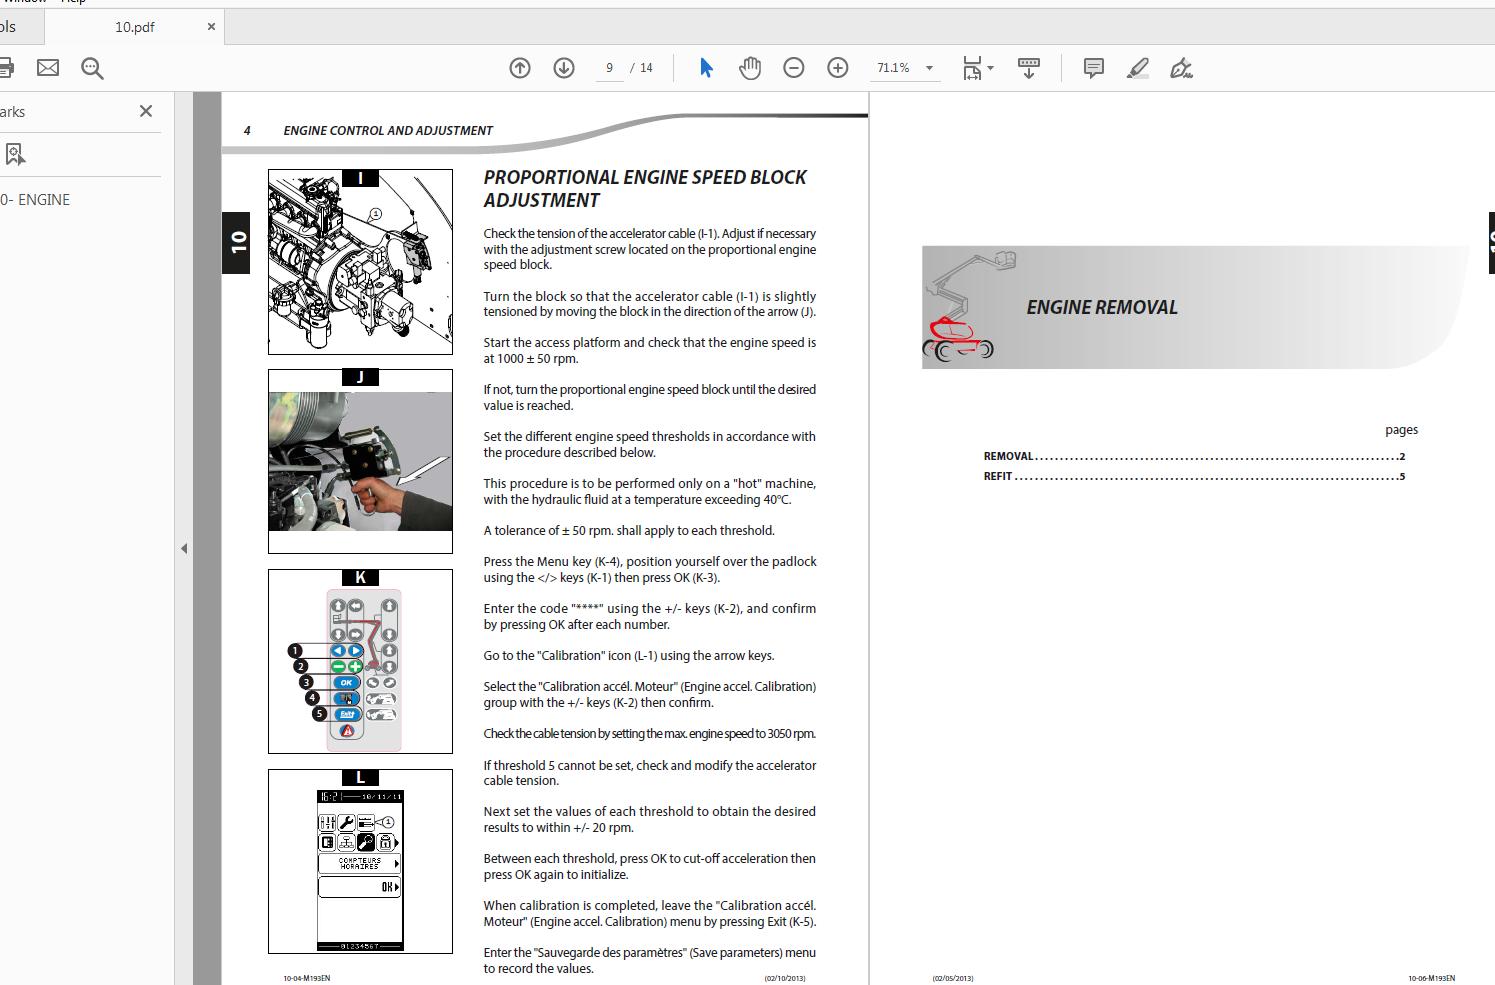1495x985 pixels.
Task: Open the Sign document pen tool
Action: [1181, 68]
